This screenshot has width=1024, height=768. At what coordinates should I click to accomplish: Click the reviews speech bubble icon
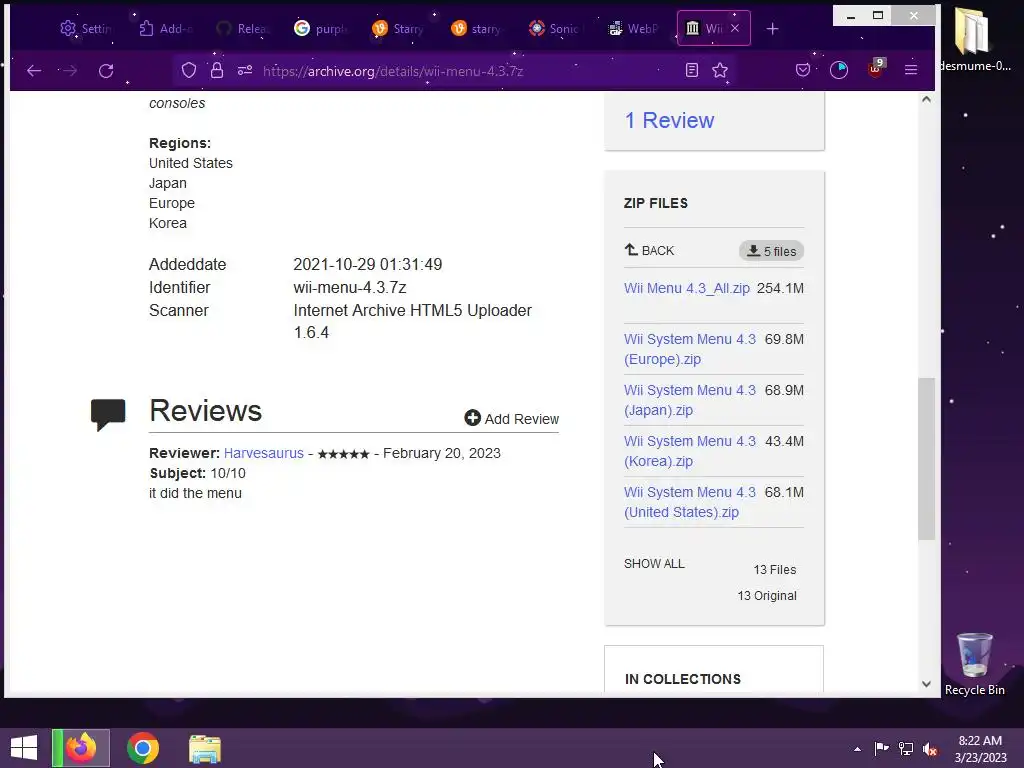pos(108,414)
